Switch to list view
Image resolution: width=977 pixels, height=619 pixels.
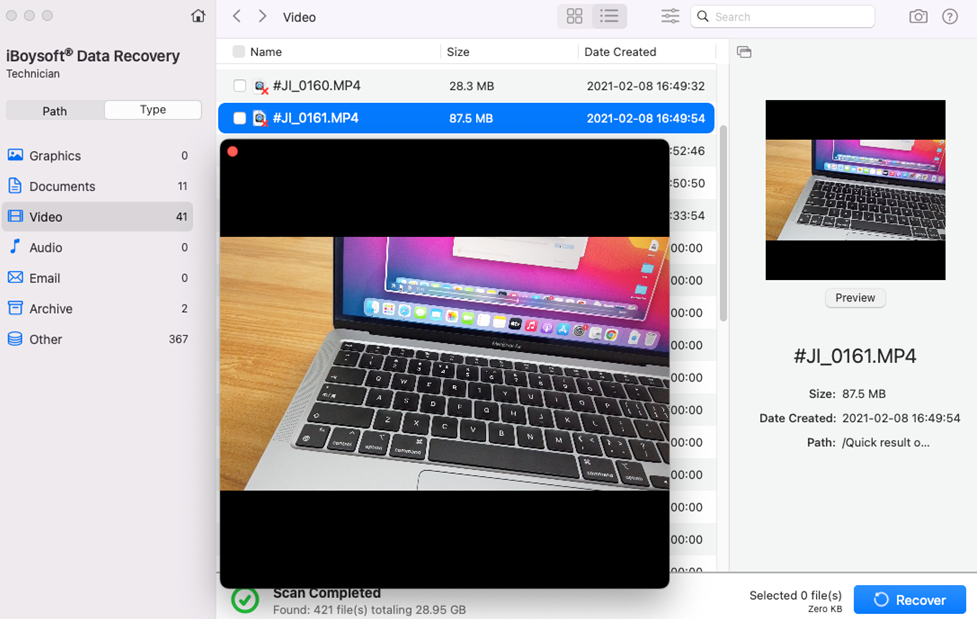click(x=609, y=17)
